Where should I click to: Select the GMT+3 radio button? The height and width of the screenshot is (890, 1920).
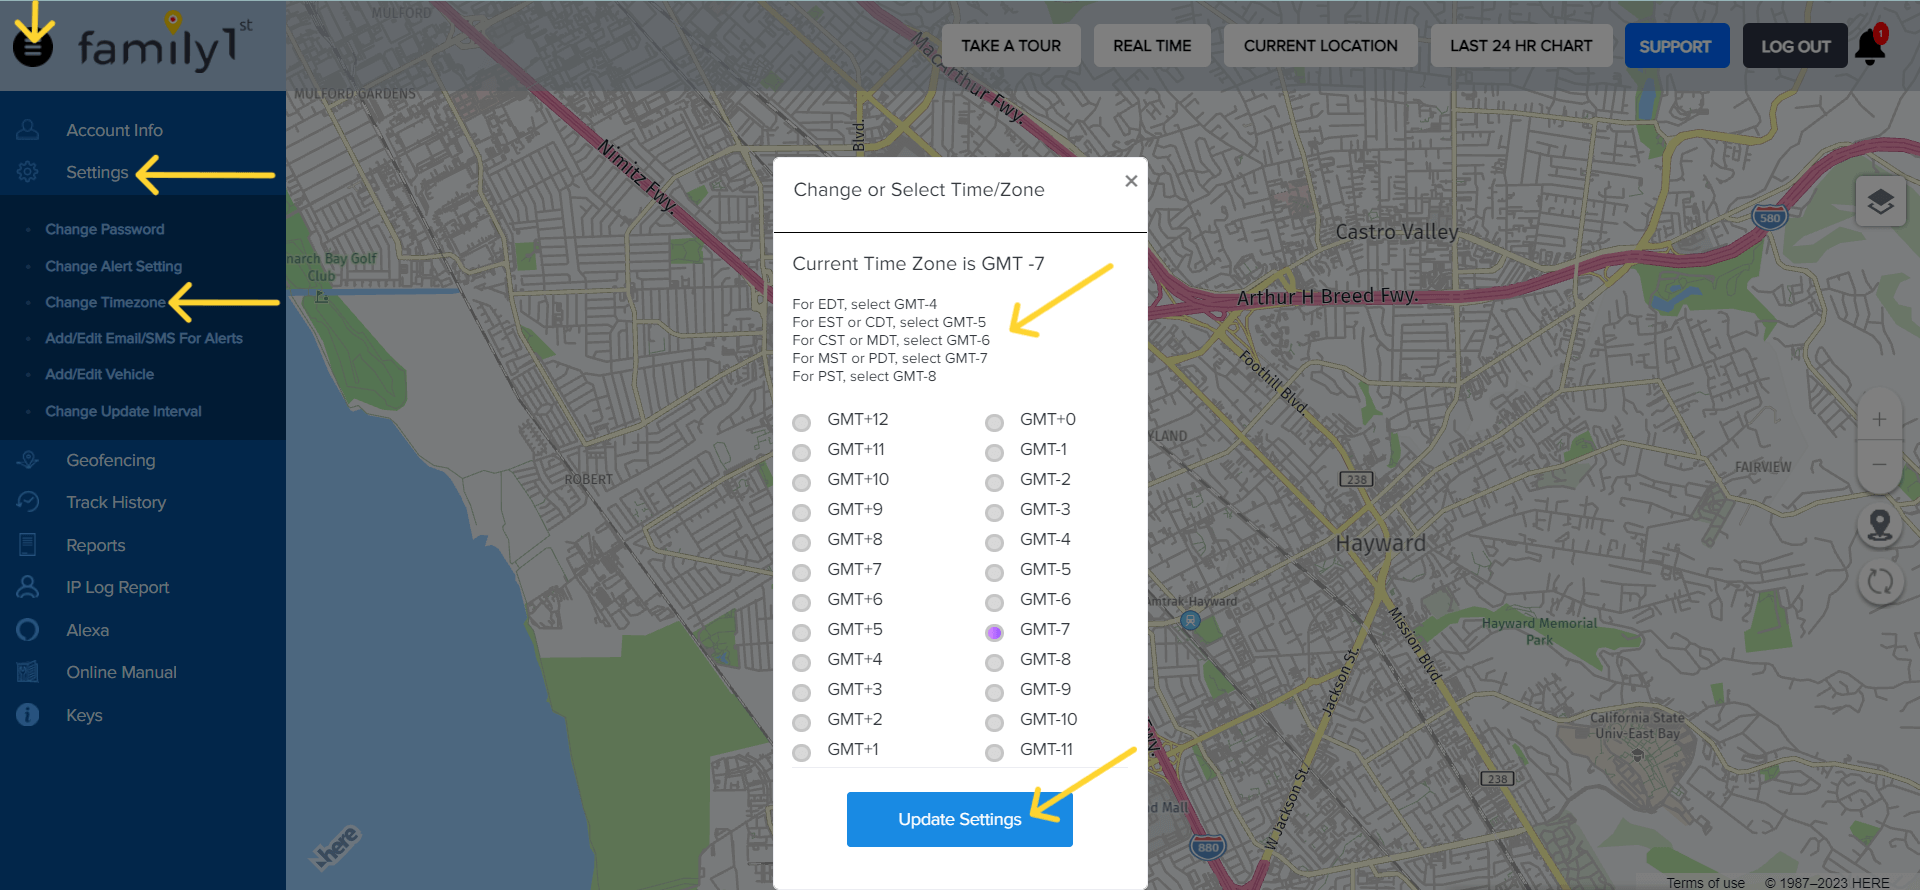801,692
